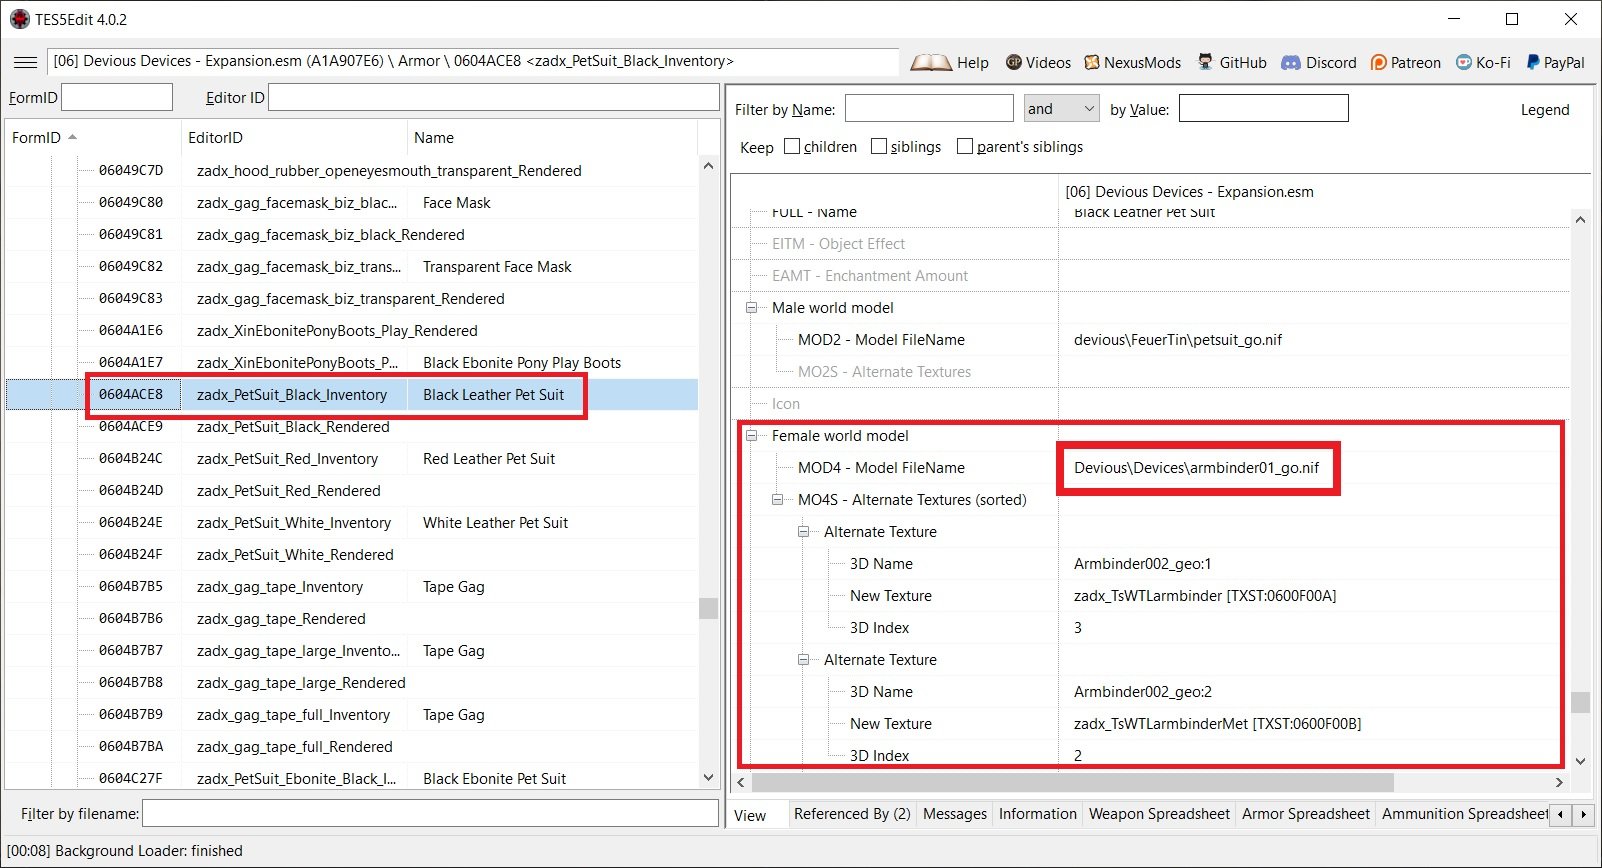Click the zadx_TsWTLarmbinderMet texture value
1602x868 pixels.
click(1217, 724)
